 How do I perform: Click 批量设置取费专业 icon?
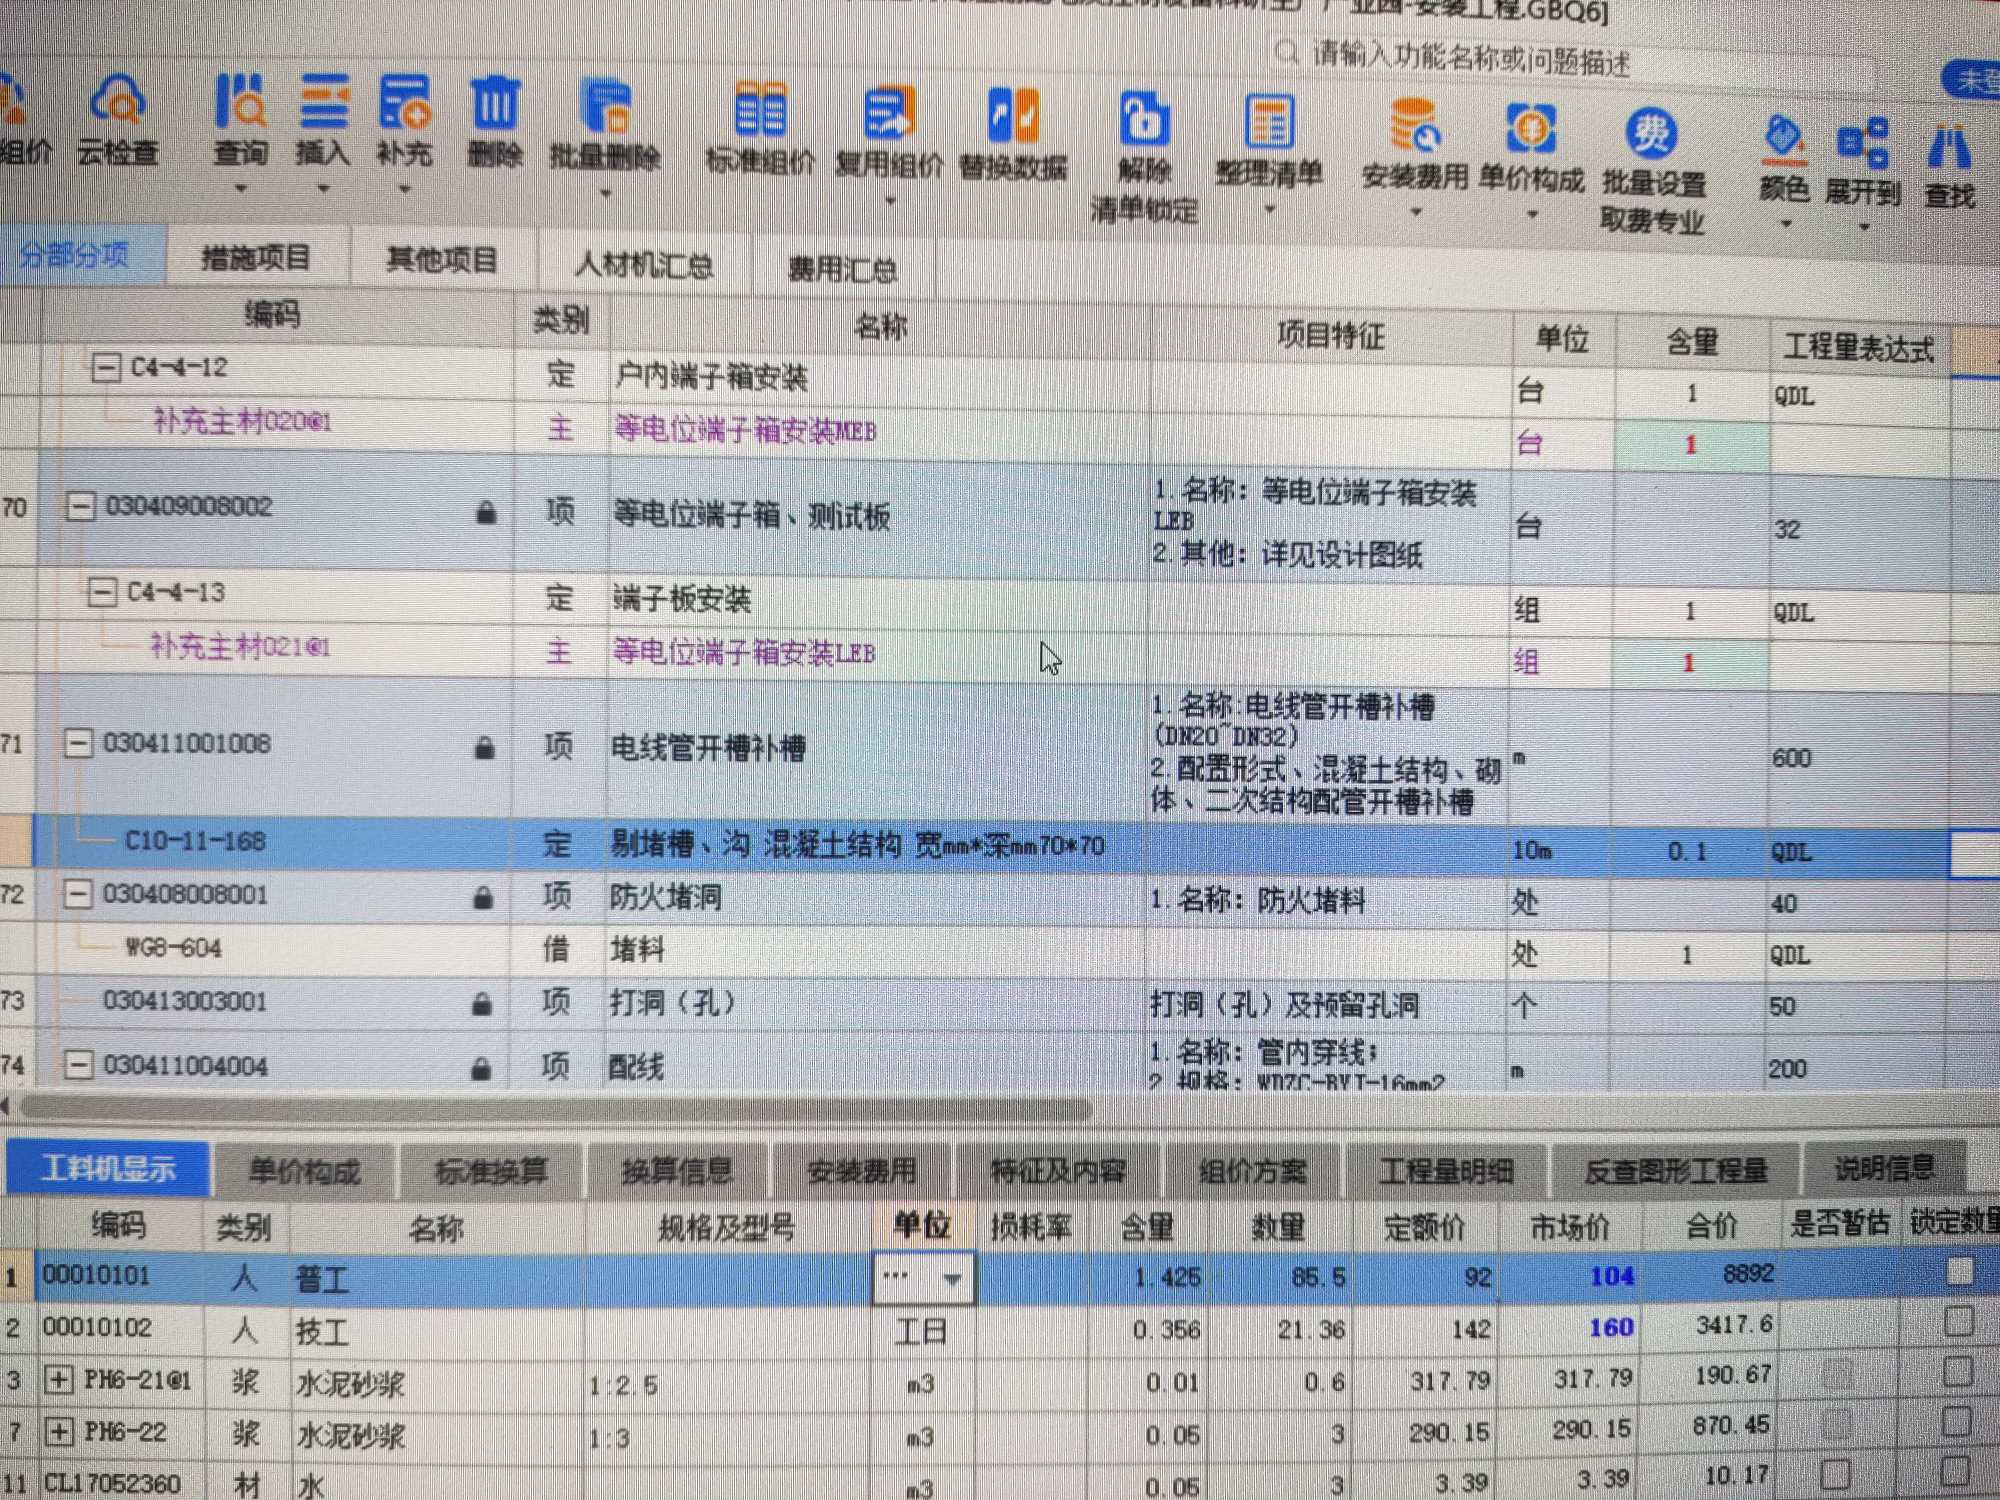tap(1651, 134)
